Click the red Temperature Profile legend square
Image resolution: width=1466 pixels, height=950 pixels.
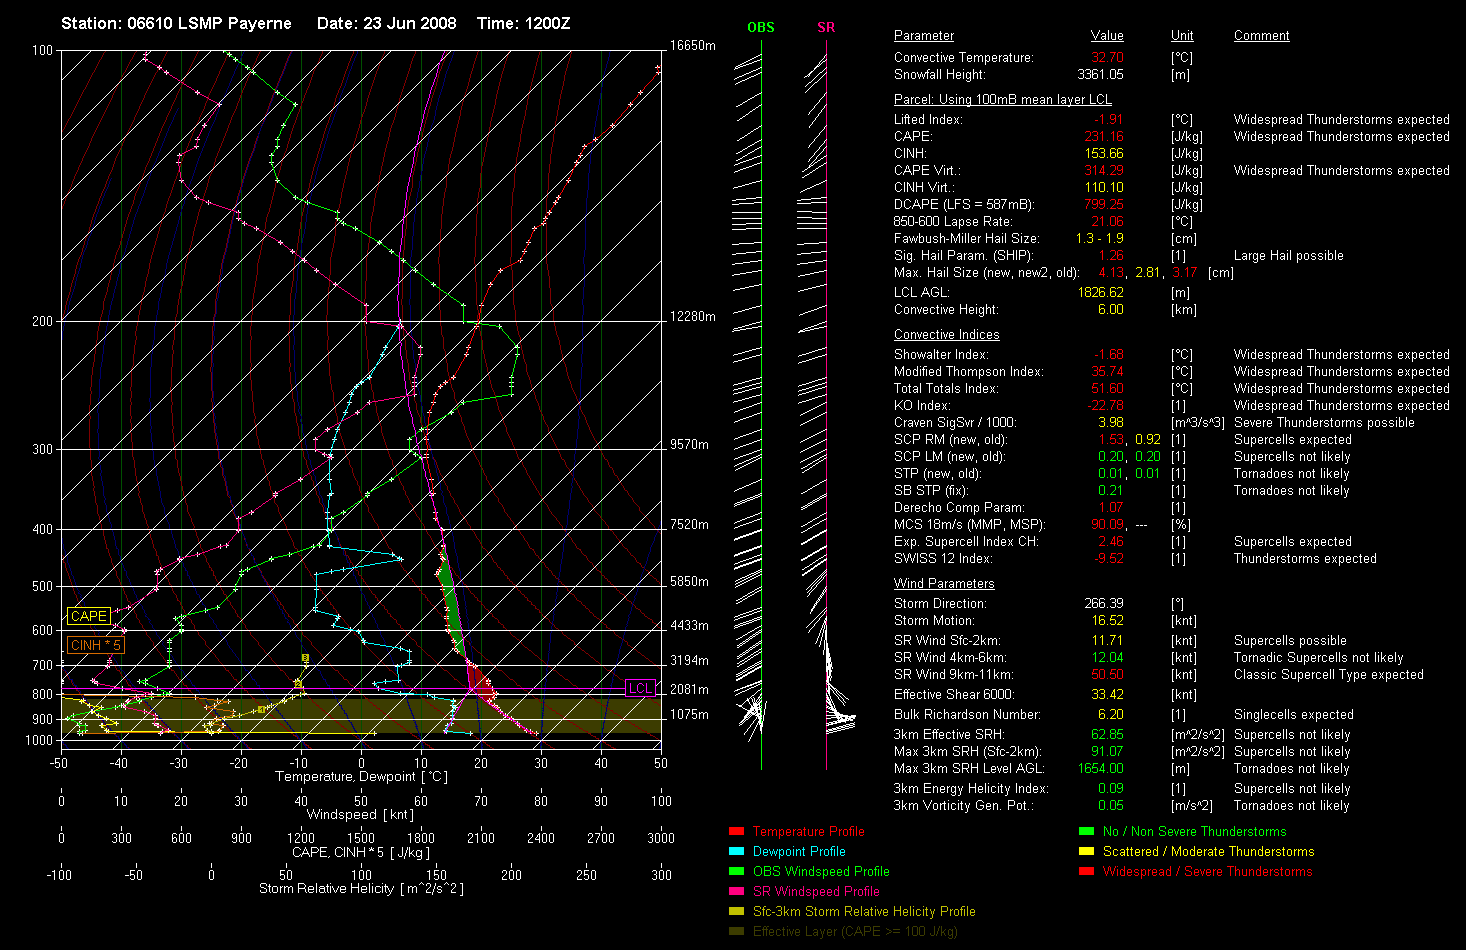[736, 832]
